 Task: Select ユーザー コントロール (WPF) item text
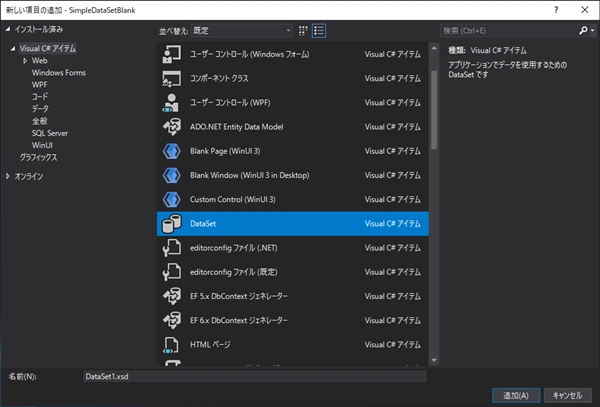230,103
